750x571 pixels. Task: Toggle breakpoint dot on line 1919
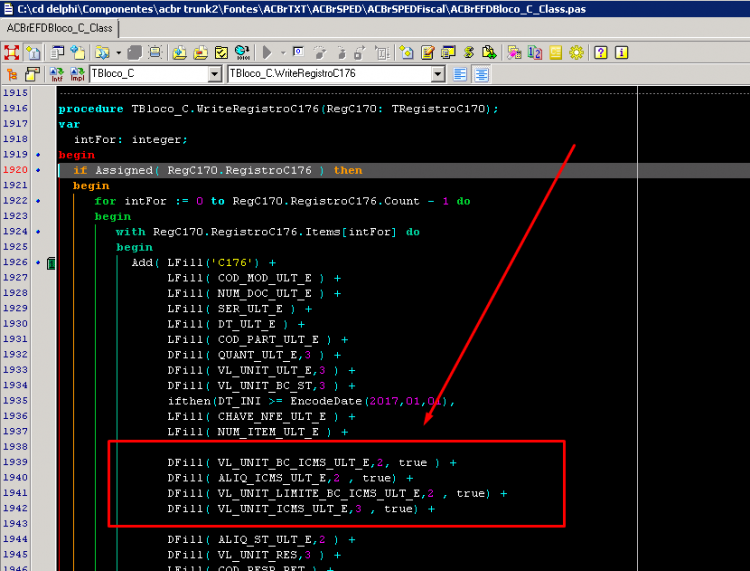38,154
